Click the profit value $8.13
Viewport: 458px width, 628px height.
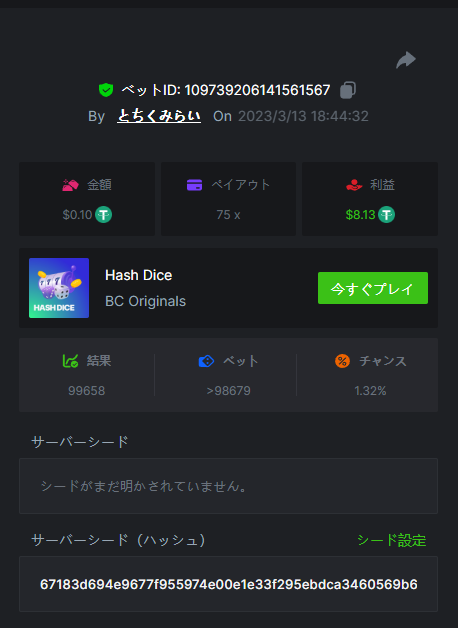360,215
